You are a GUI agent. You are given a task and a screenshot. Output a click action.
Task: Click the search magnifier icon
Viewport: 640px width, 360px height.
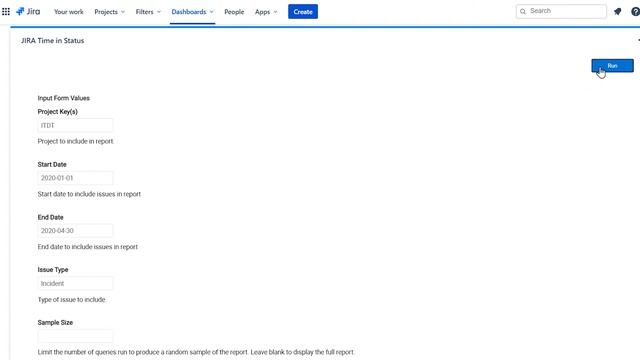coord(523,11)
